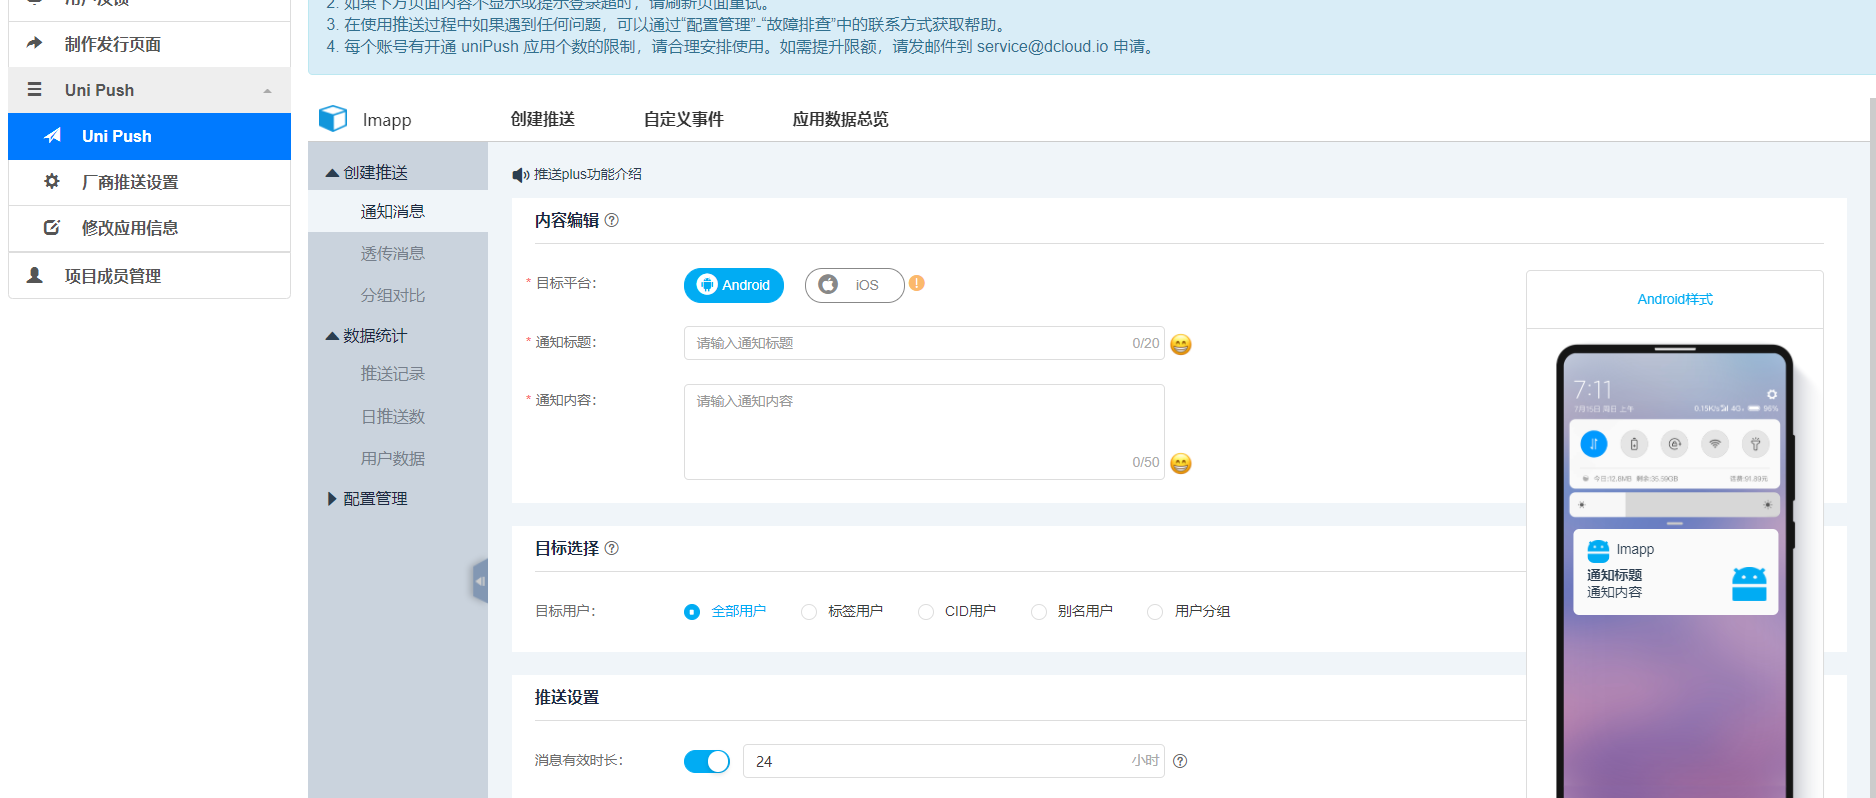Collapse the 创建推送 tree section
Screen dimensions: 1876x798
[x=333, y=173]
